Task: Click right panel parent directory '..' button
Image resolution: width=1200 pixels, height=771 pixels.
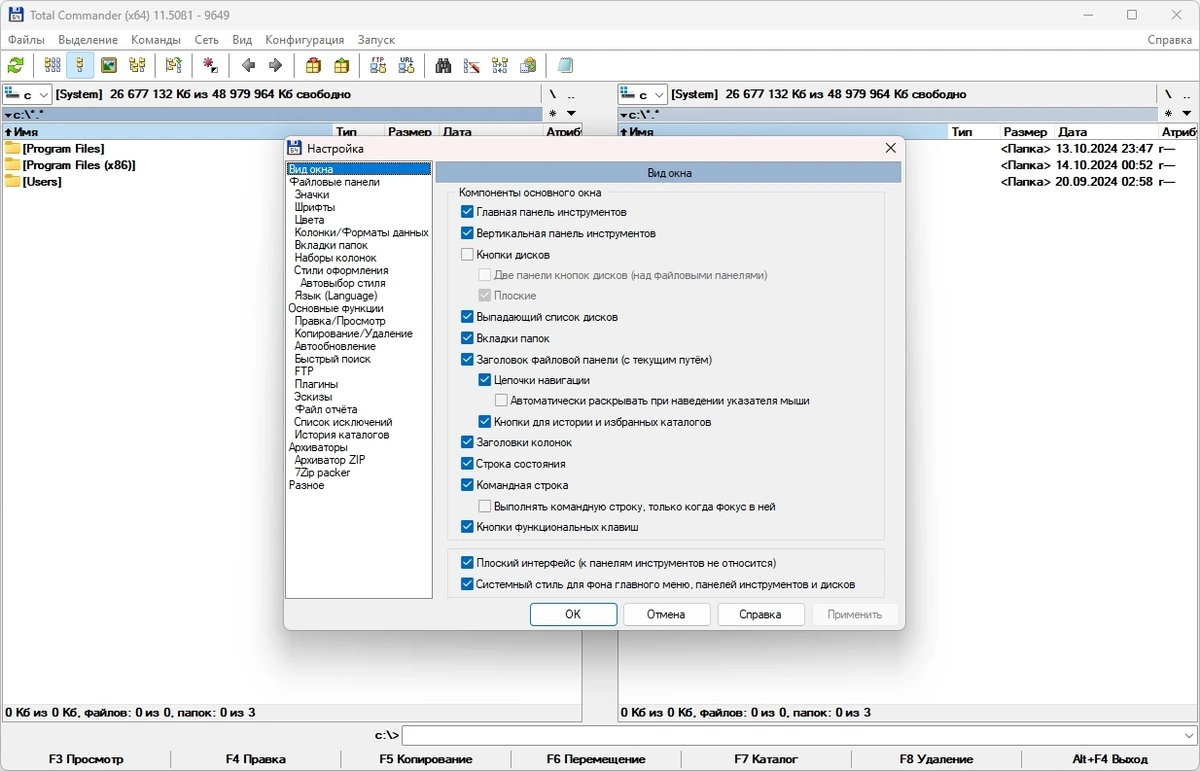Action: tap(1187, 94)
